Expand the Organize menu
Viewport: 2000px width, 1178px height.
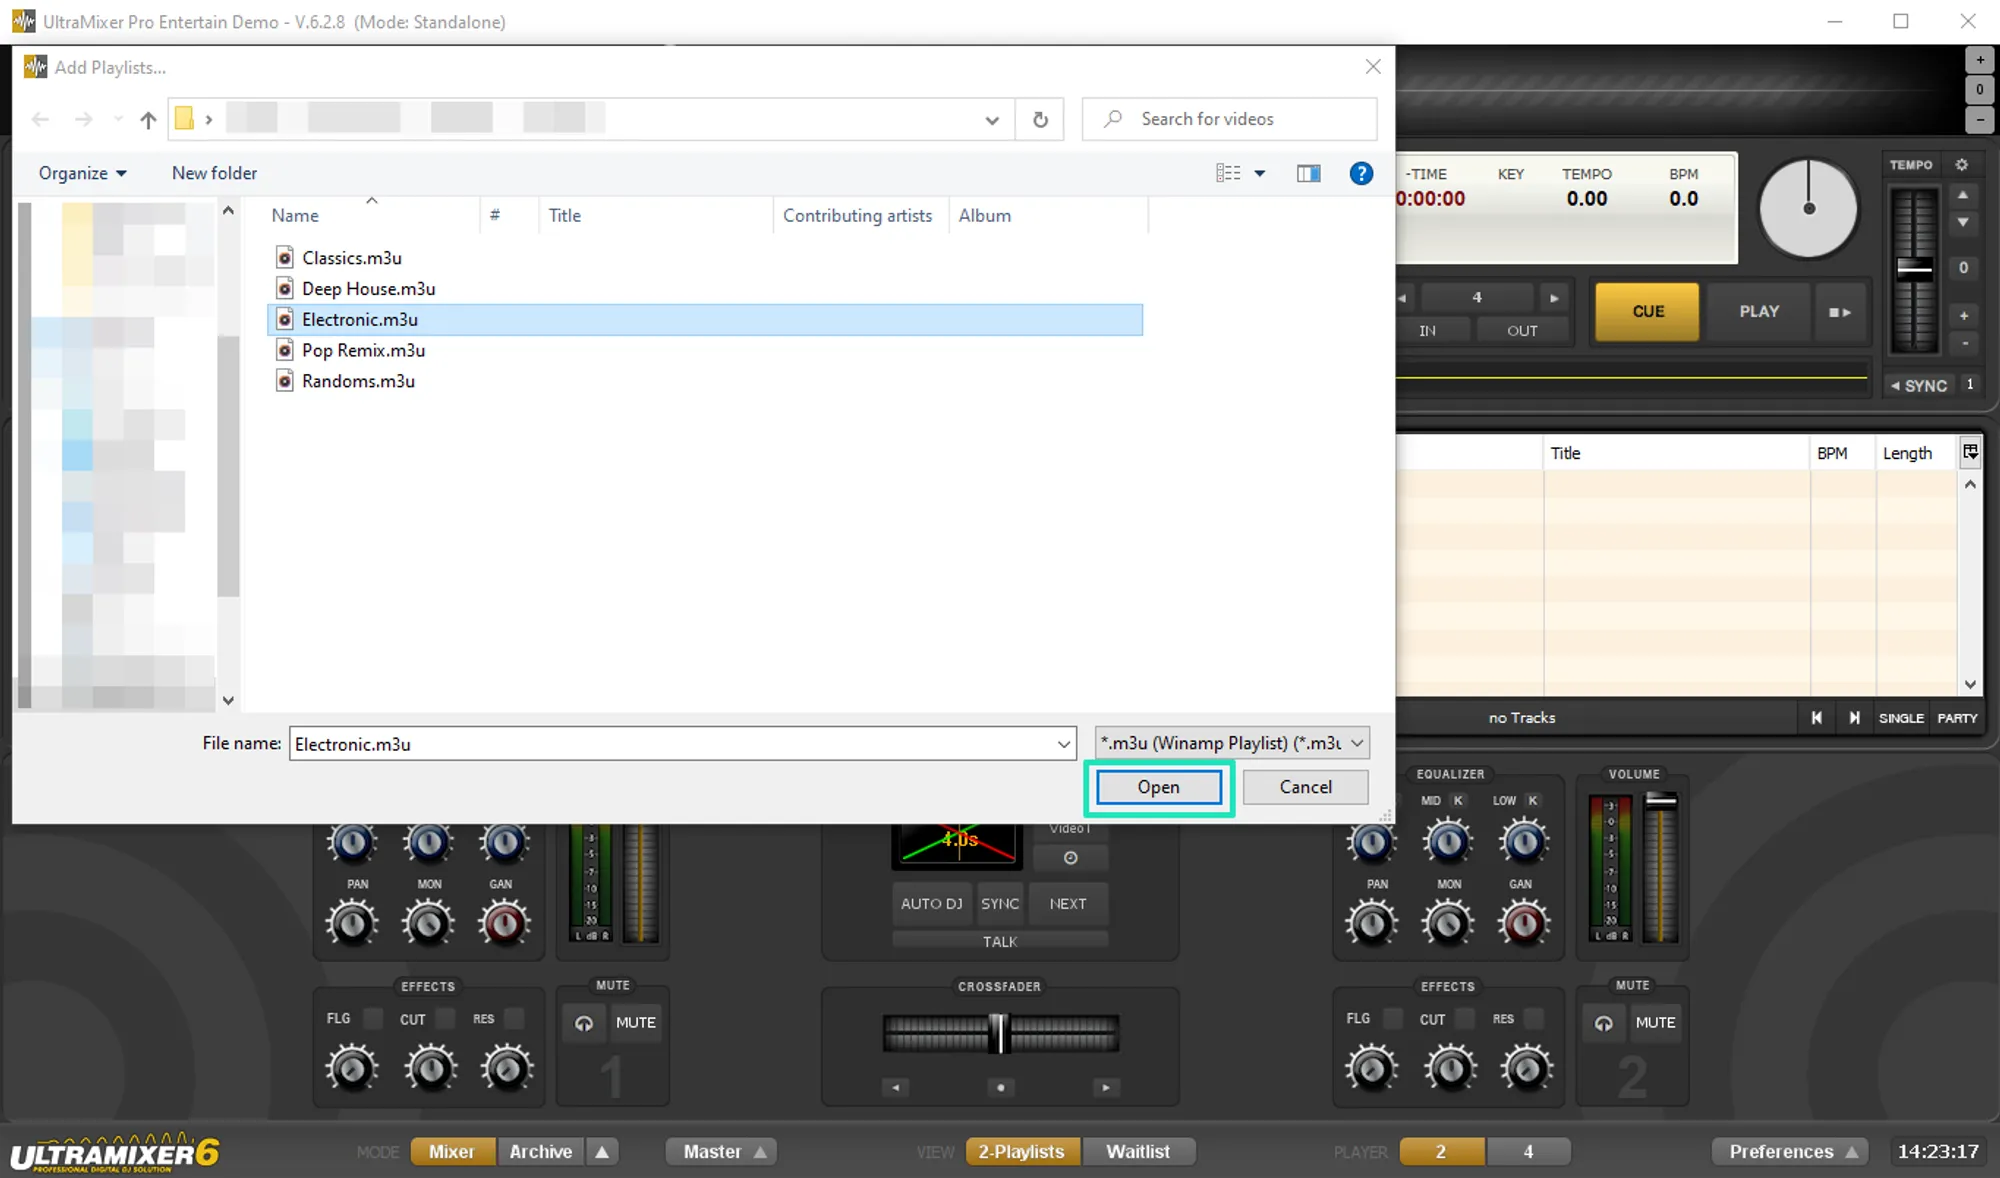[82, 173]
